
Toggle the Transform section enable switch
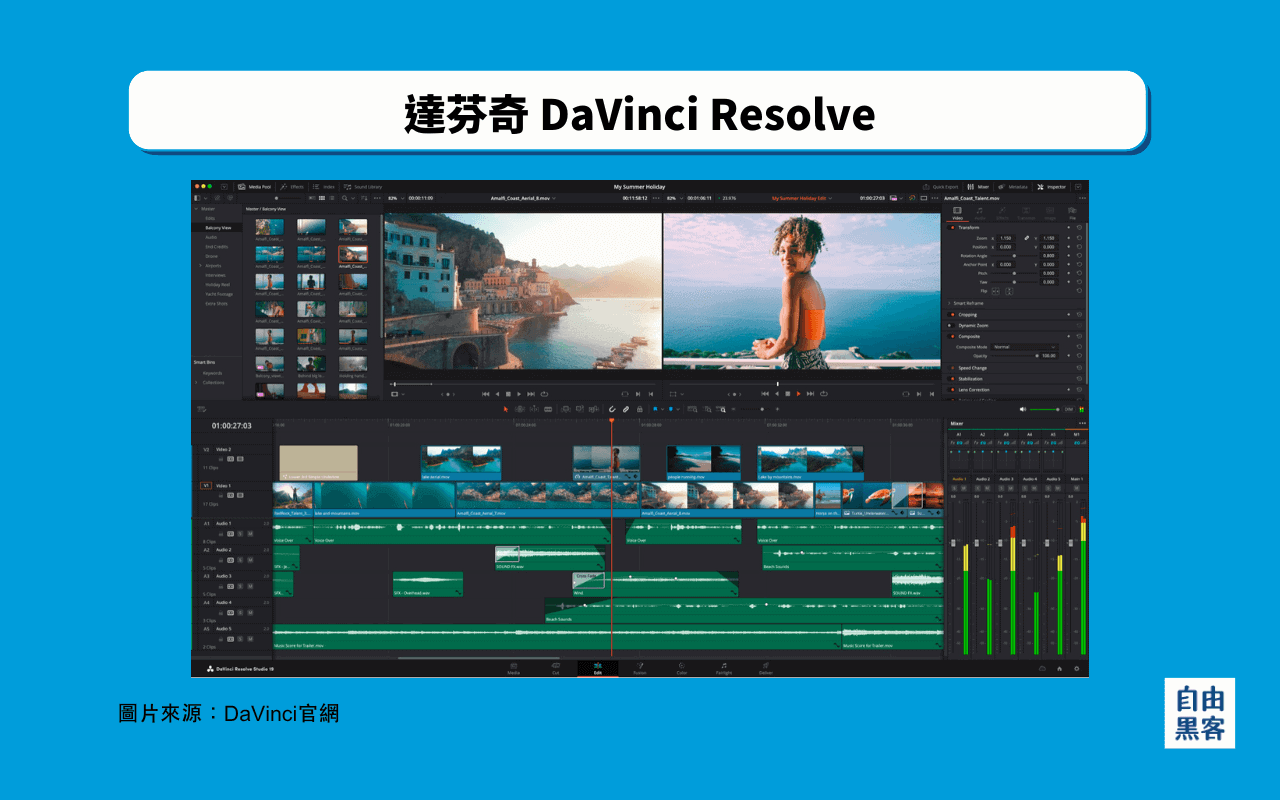click(951, 227)
